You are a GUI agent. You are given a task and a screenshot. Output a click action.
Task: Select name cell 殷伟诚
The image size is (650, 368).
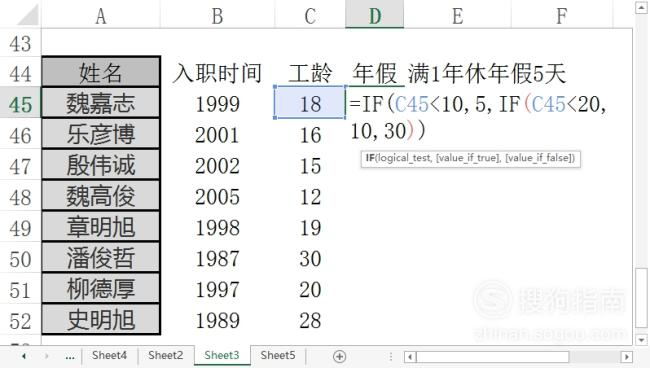[x=101, y=165]
